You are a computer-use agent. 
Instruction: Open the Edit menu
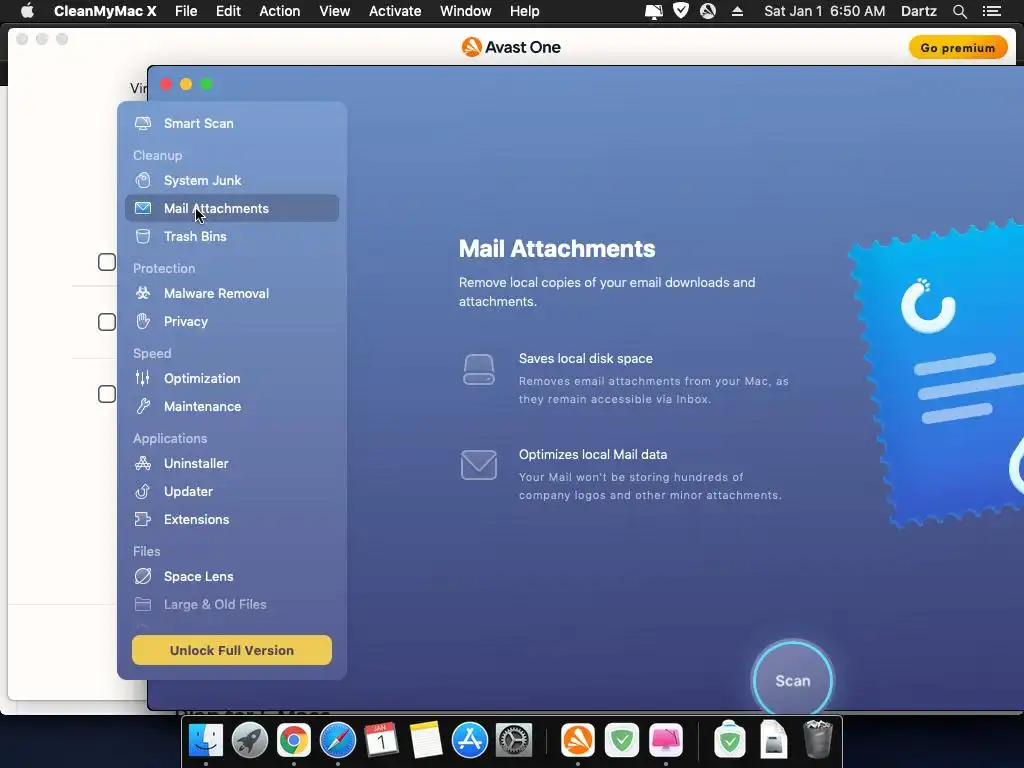(229, 11)
